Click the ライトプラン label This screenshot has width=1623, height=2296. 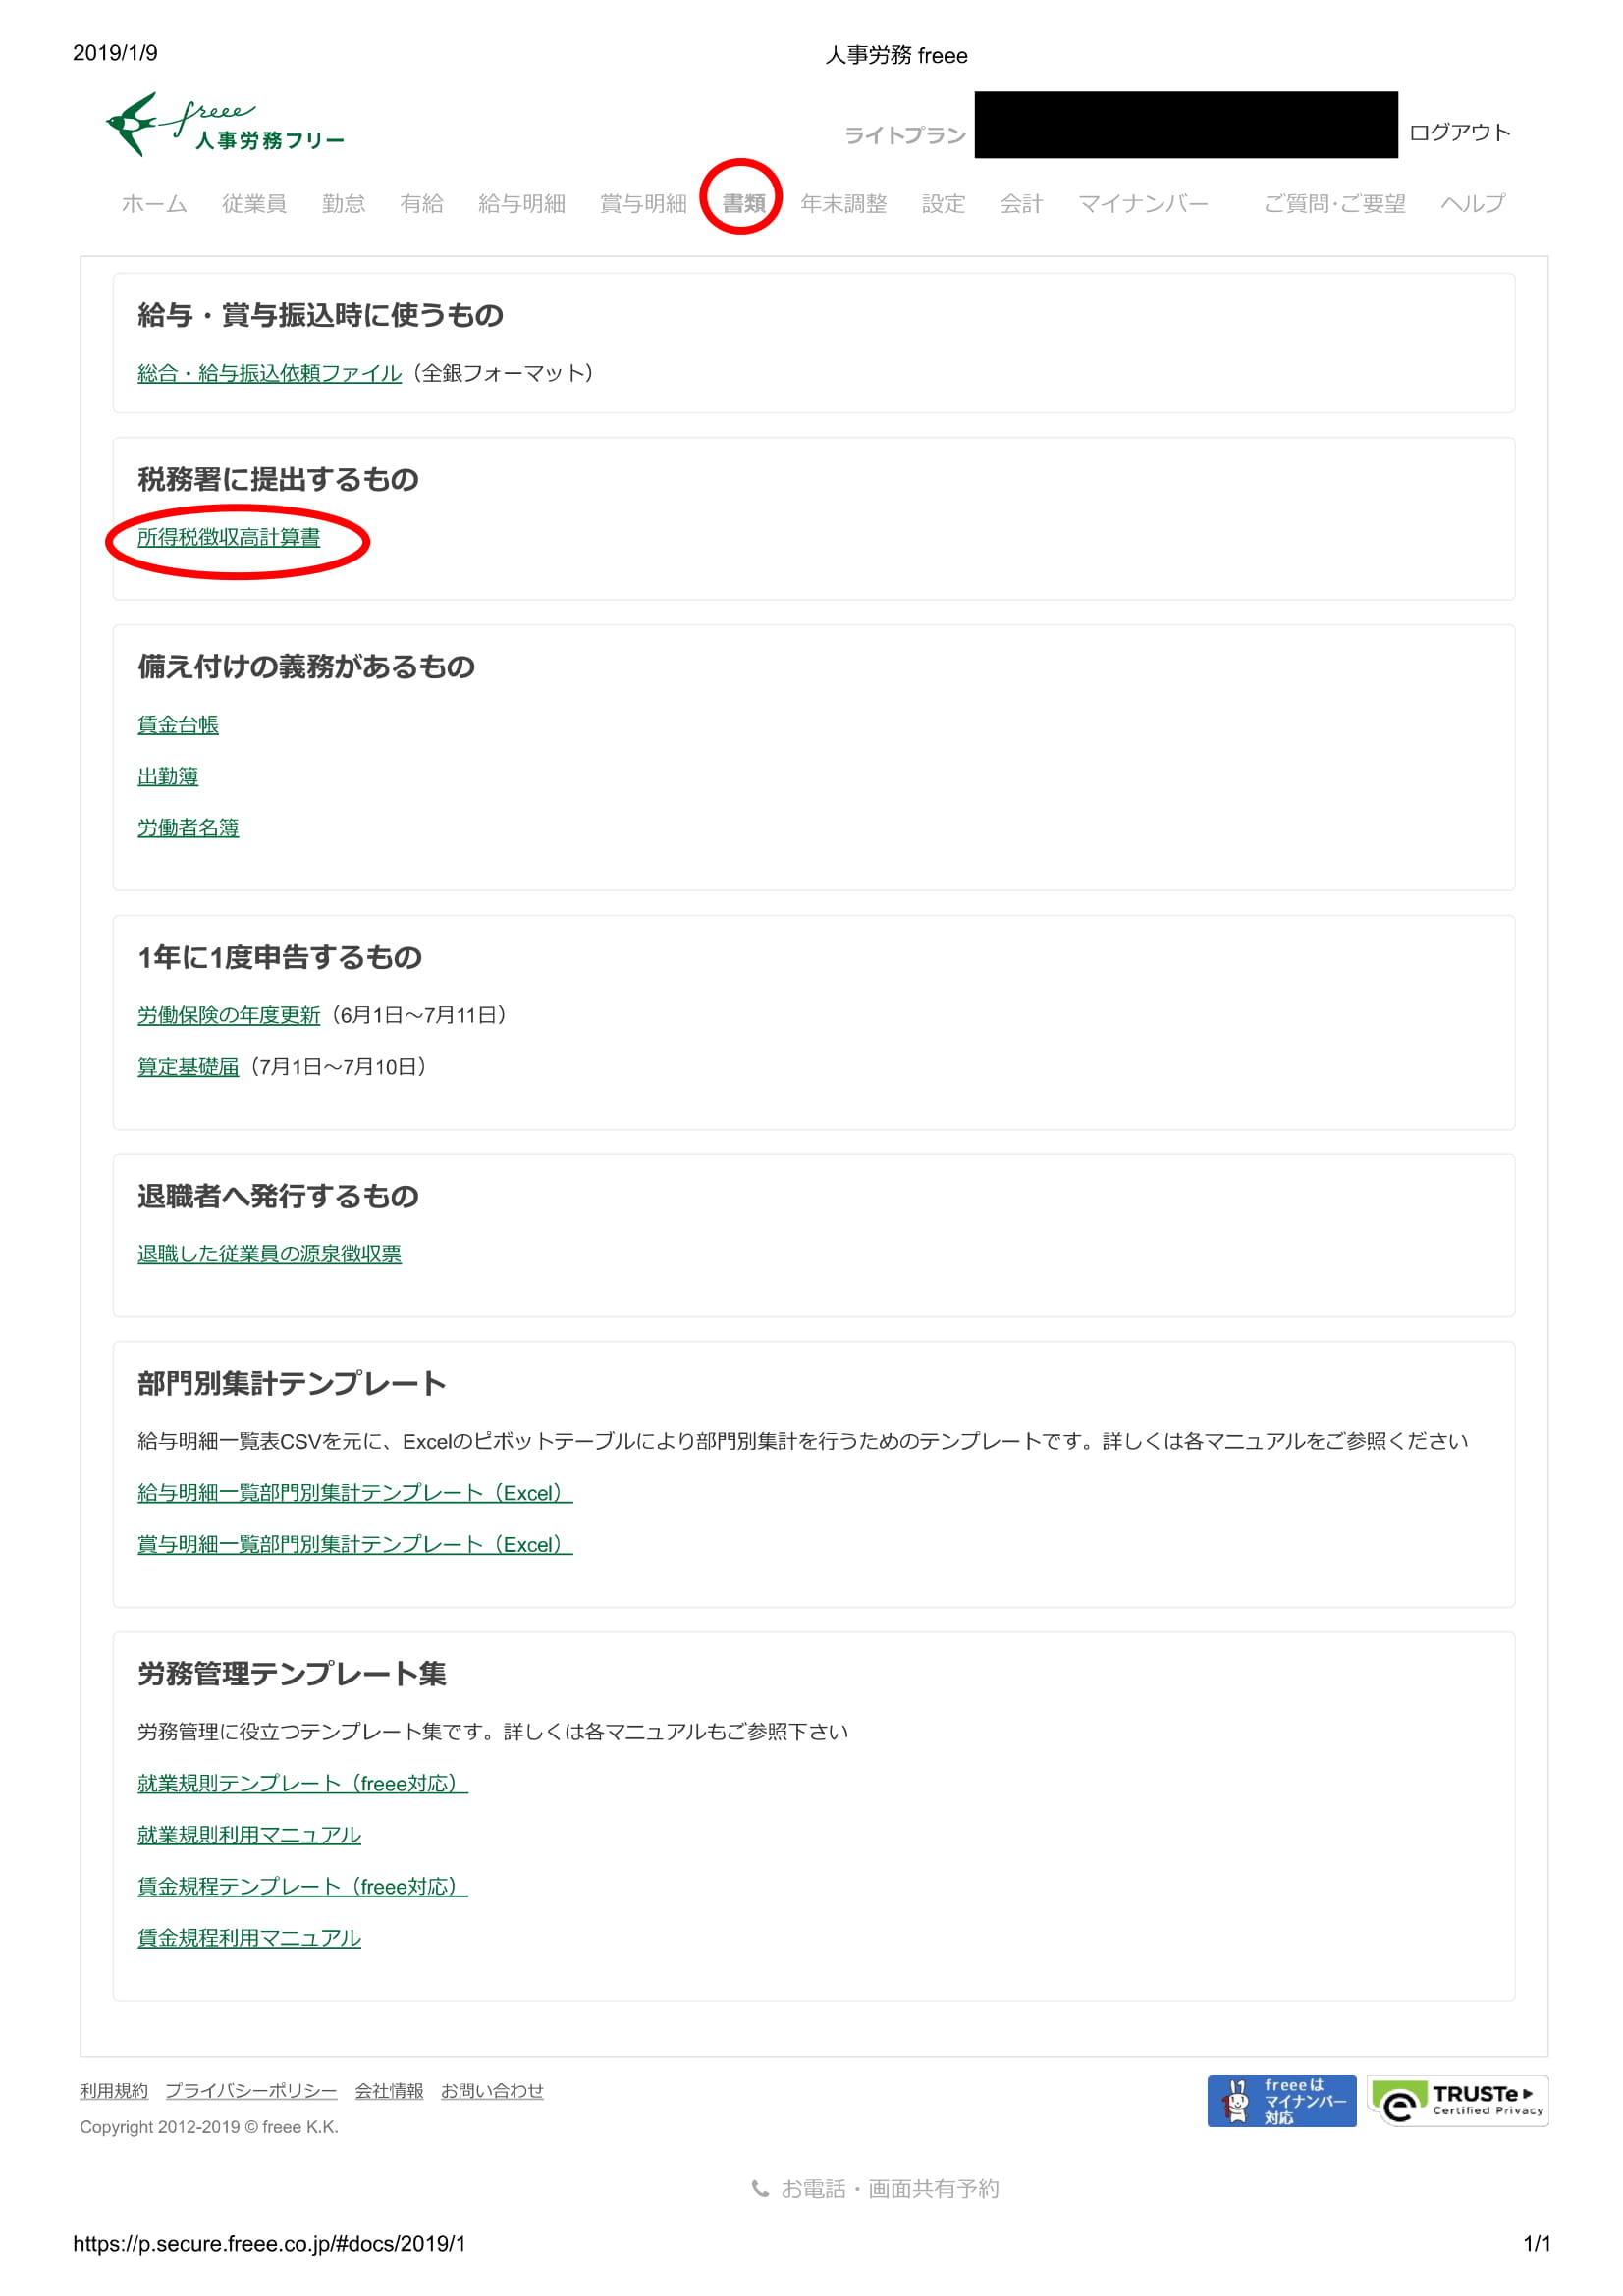[x=905, y=135]
